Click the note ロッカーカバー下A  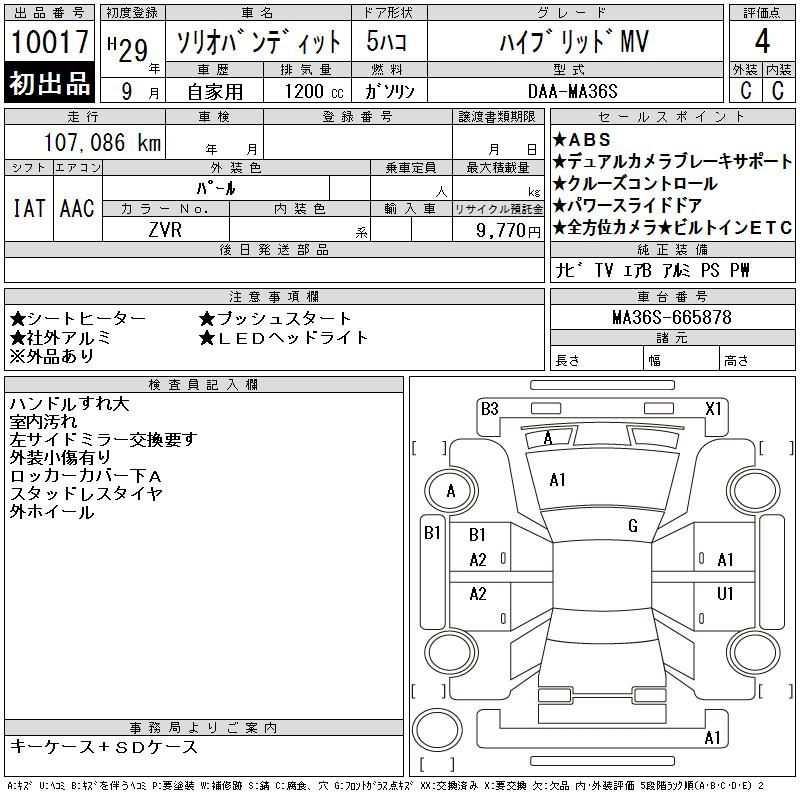(86, 476)
